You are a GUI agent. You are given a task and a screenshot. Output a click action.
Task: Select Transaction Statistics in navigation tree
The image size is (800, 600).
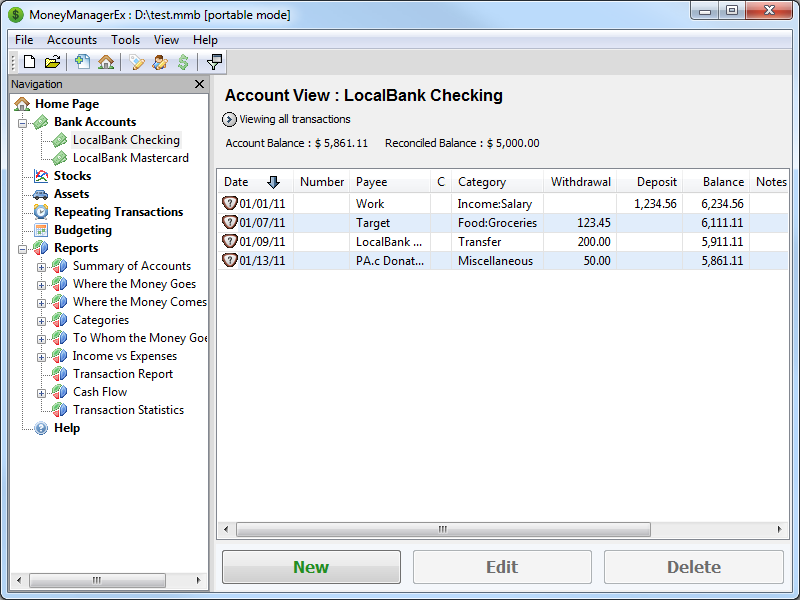coord(129,410)
